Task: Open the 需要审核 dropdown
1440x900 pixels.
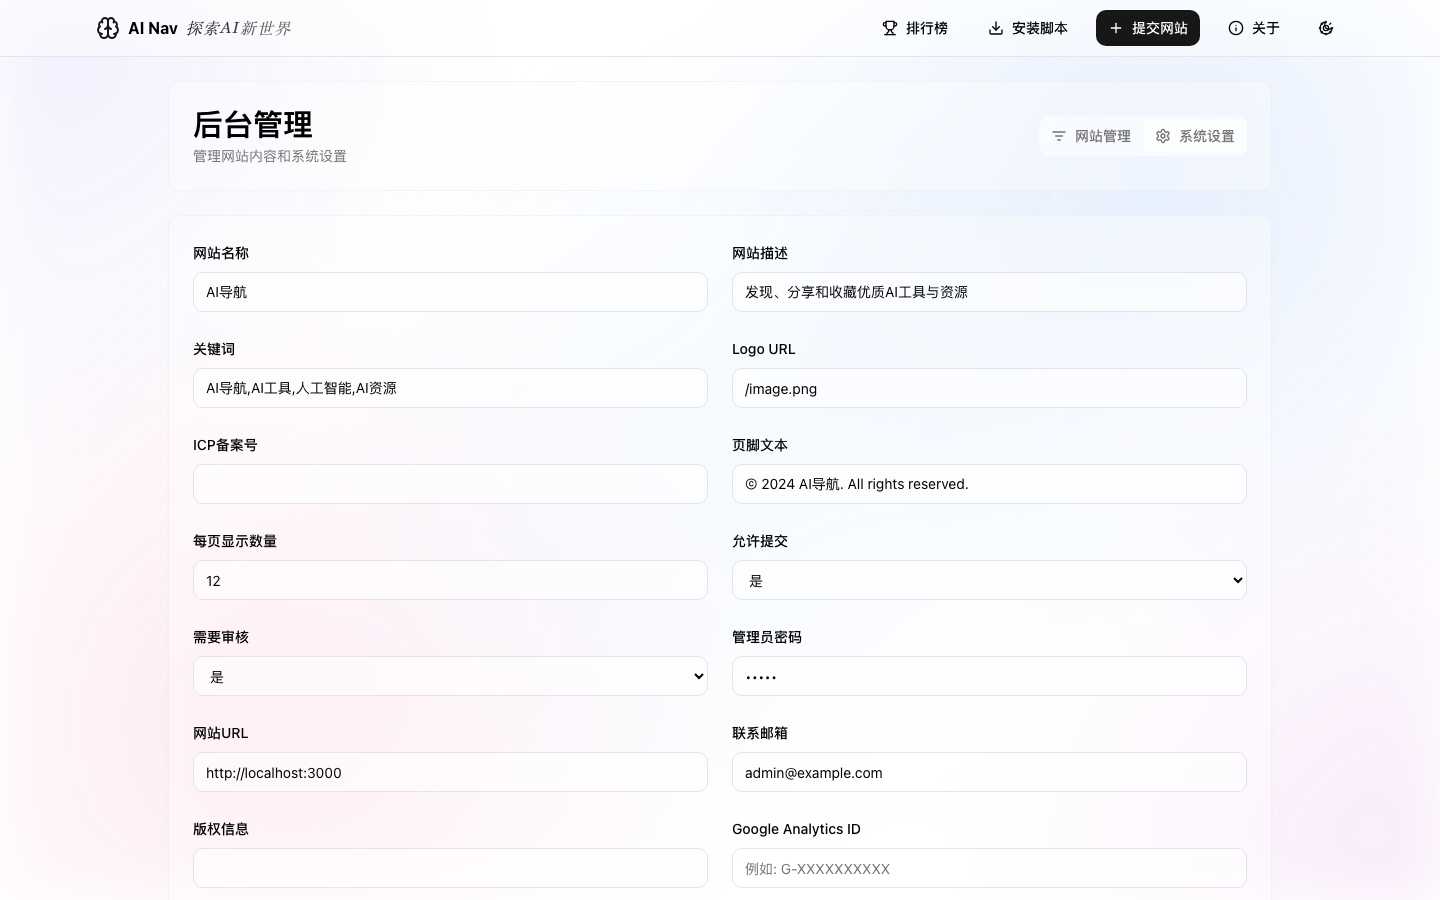Action: click(x=450, y=676)
